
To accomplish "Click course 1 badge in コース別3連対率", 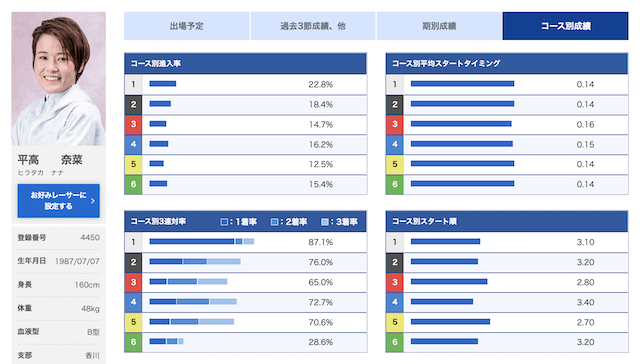I will click(x=133, y=242).
